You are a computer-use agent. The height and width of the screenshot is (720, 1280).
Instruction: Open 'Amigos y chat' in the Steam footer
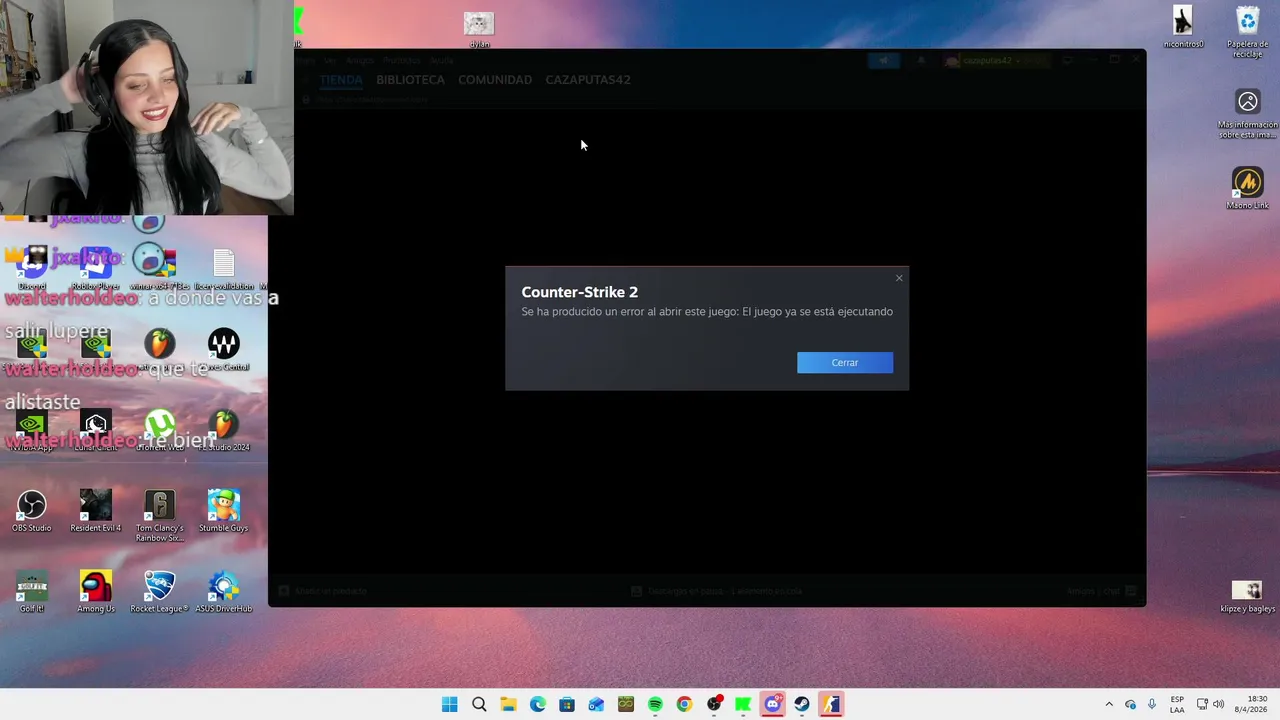click(1101, 591)
